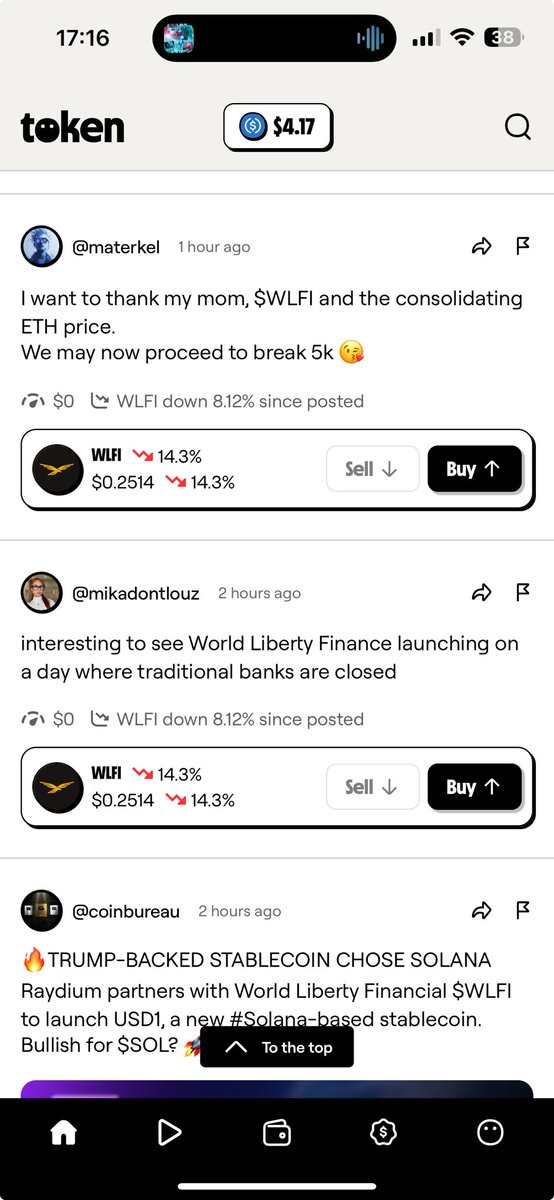The image size is (554, 1200).
Task: Report the @coinbureau post with flag
Action: coord(522,910)
